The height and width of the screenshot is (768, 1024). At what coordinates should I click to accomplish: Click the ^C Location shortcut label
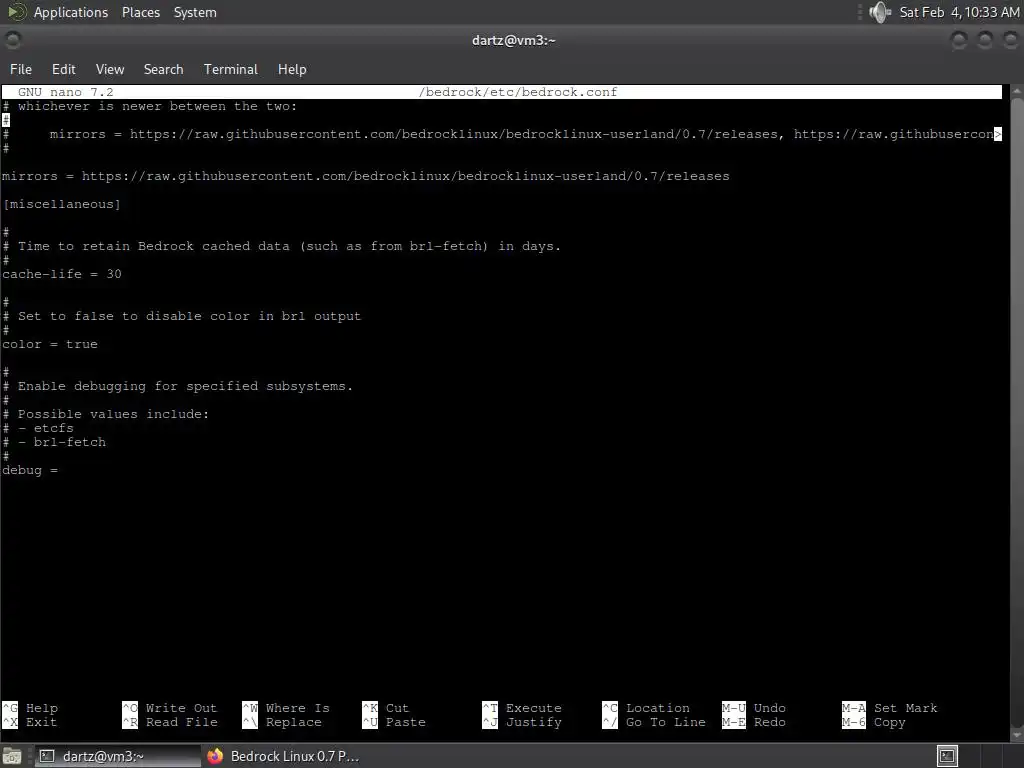(646, 708)
